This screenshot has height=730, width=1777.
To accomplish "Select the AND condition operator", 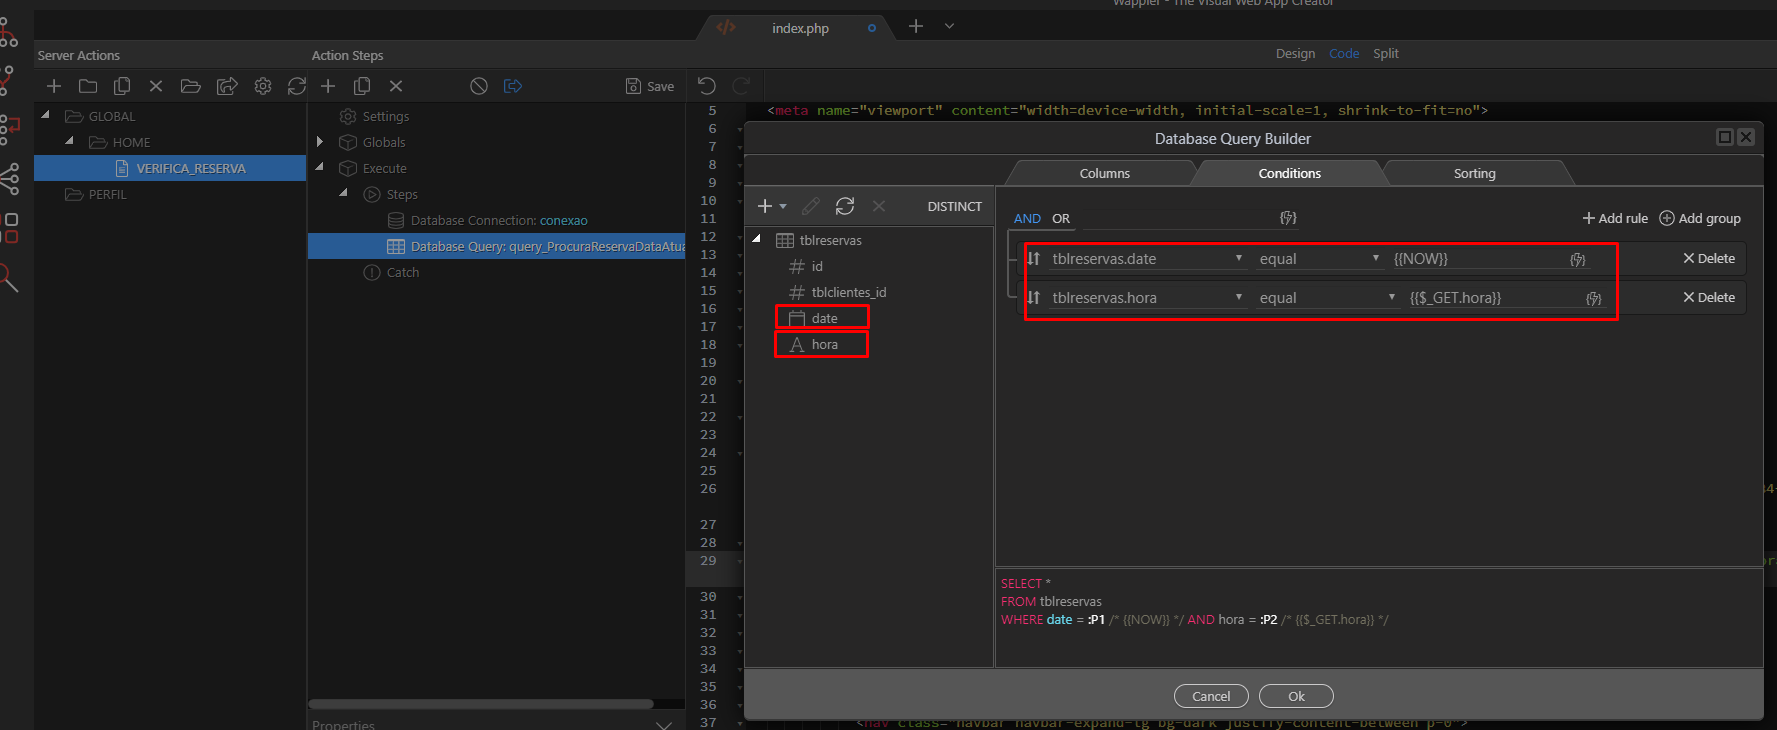I will 1027,218.
